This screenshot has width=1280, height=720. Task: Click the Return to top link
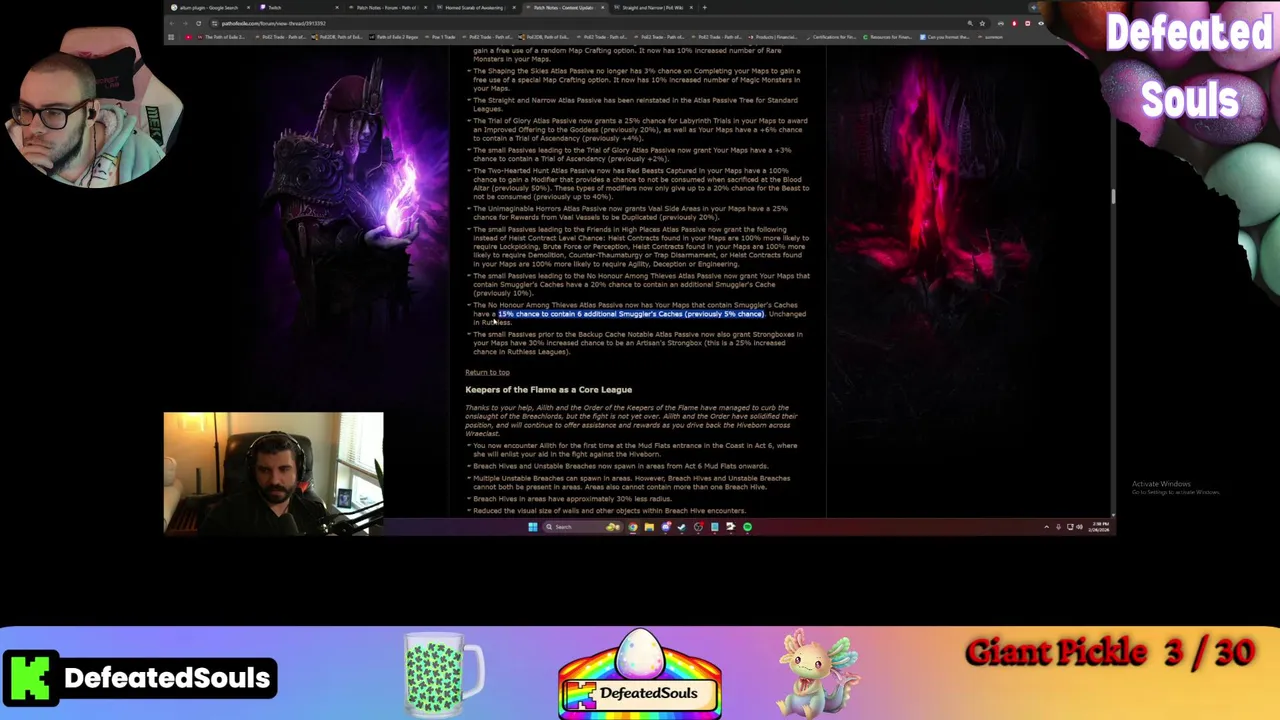coord(487,372)
